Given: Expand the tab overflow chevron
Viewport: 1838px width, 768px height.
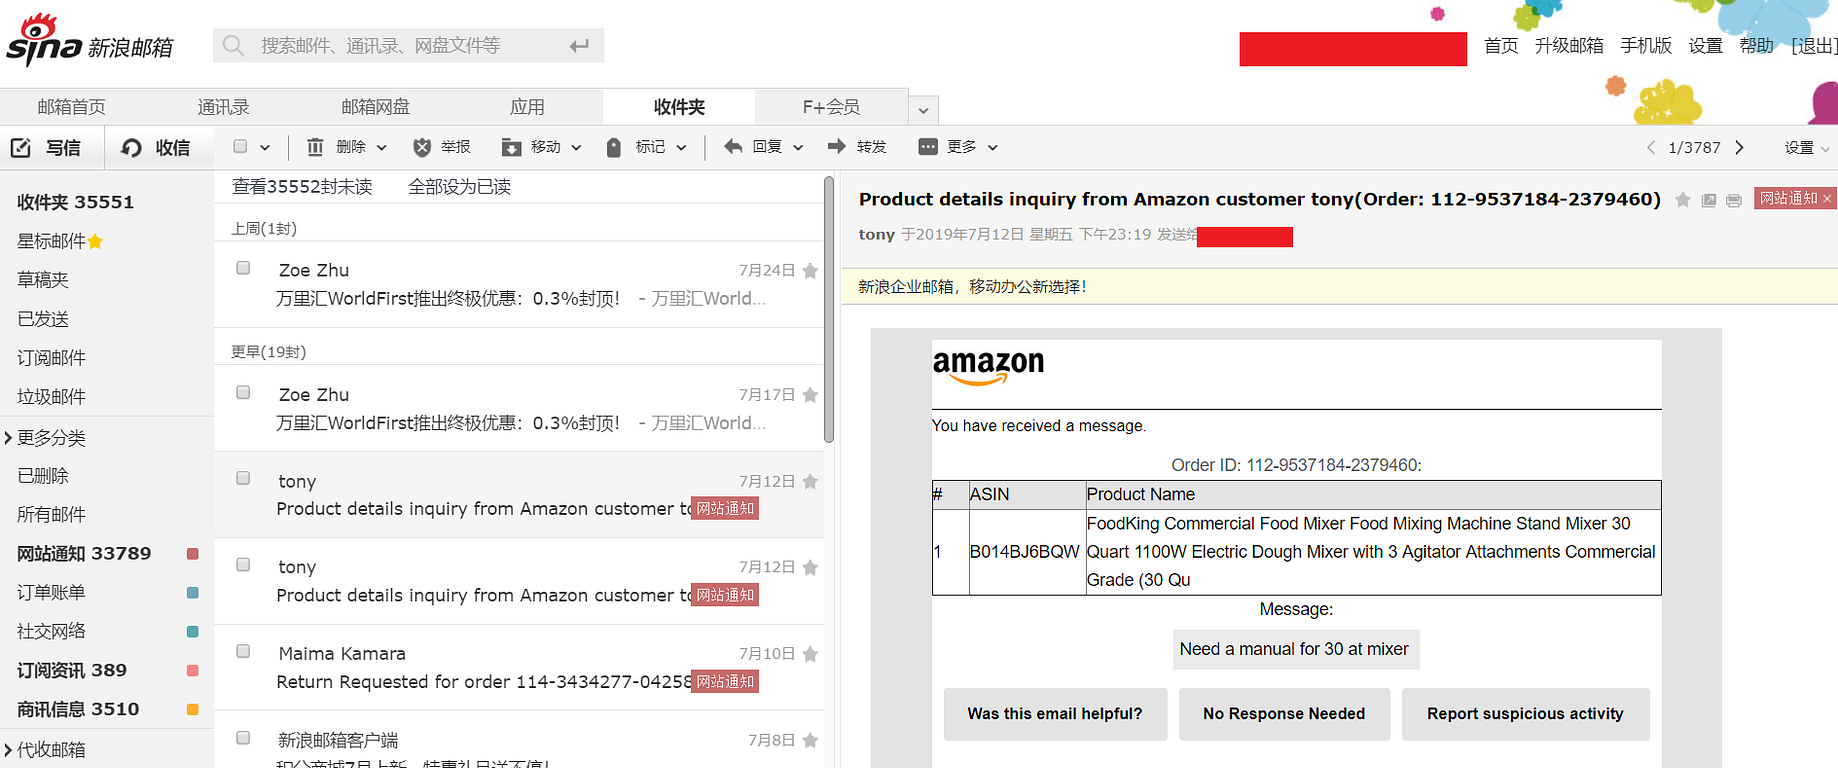Looking at the screenshot, I should 923,110.
